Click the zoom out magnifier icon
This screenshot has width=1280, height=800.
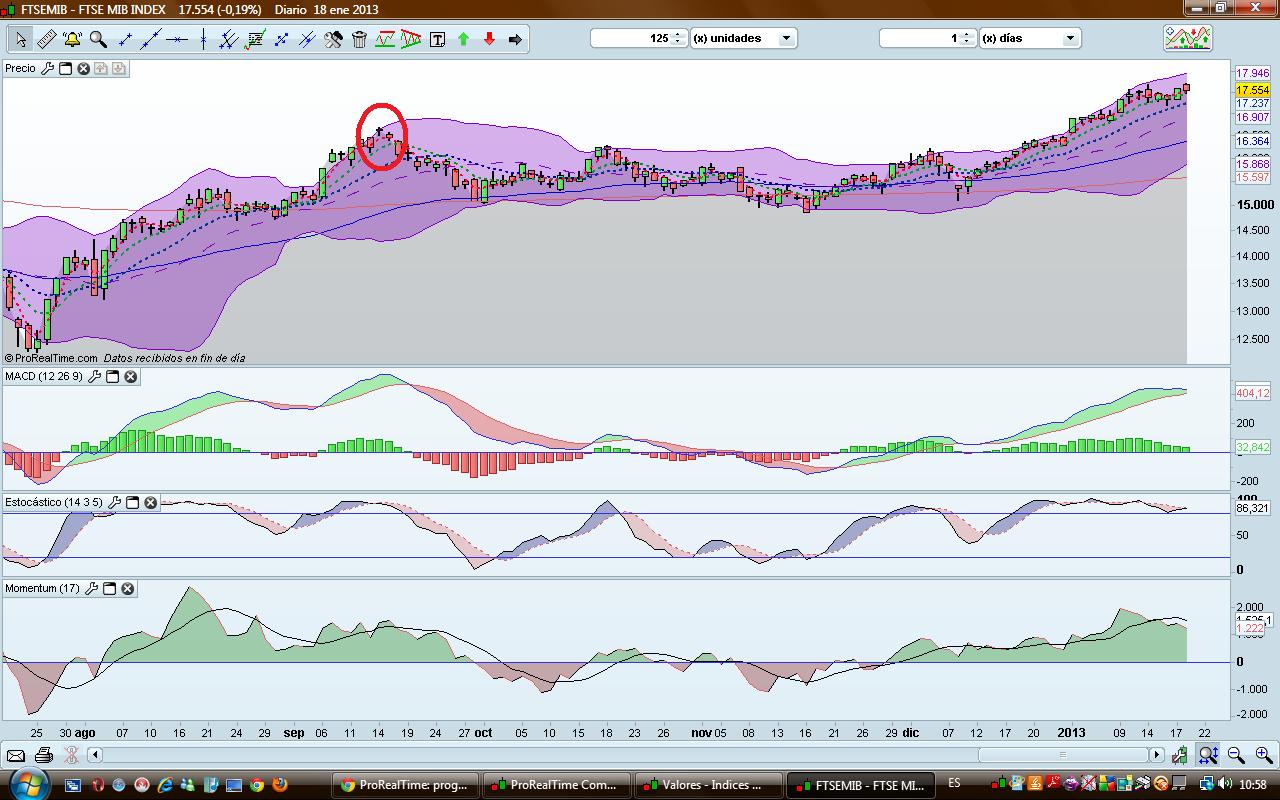(x=1236, y=755)
